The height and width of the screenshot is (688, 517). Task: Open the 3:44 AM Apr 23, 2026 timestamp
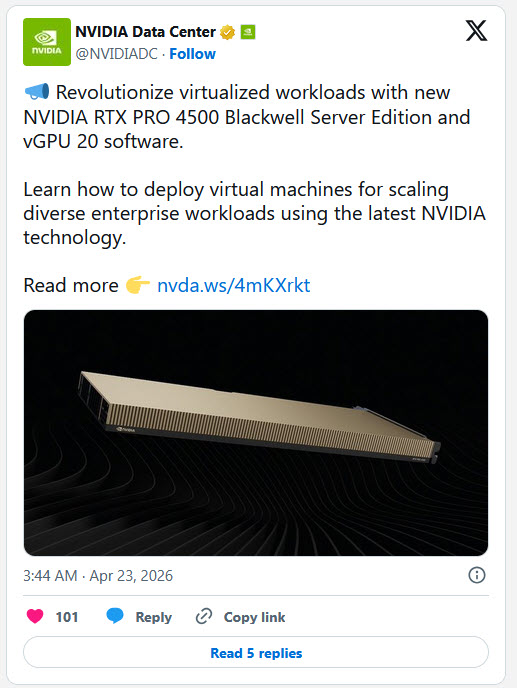click(98, 575)
